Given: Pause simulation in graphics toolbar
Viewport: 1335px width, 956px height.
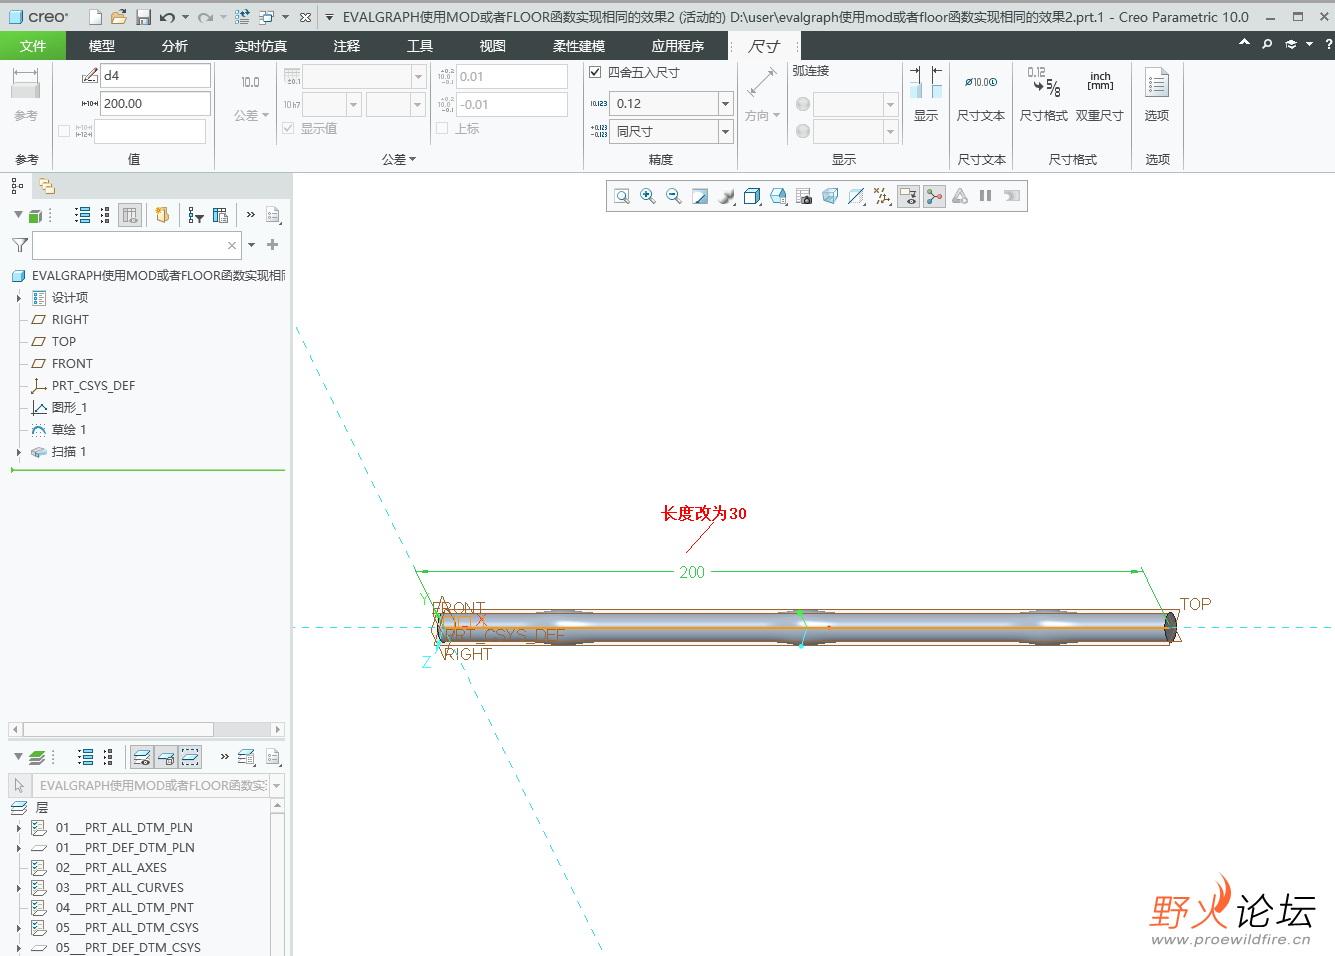Looking at the screenshot, I should 986,196.
